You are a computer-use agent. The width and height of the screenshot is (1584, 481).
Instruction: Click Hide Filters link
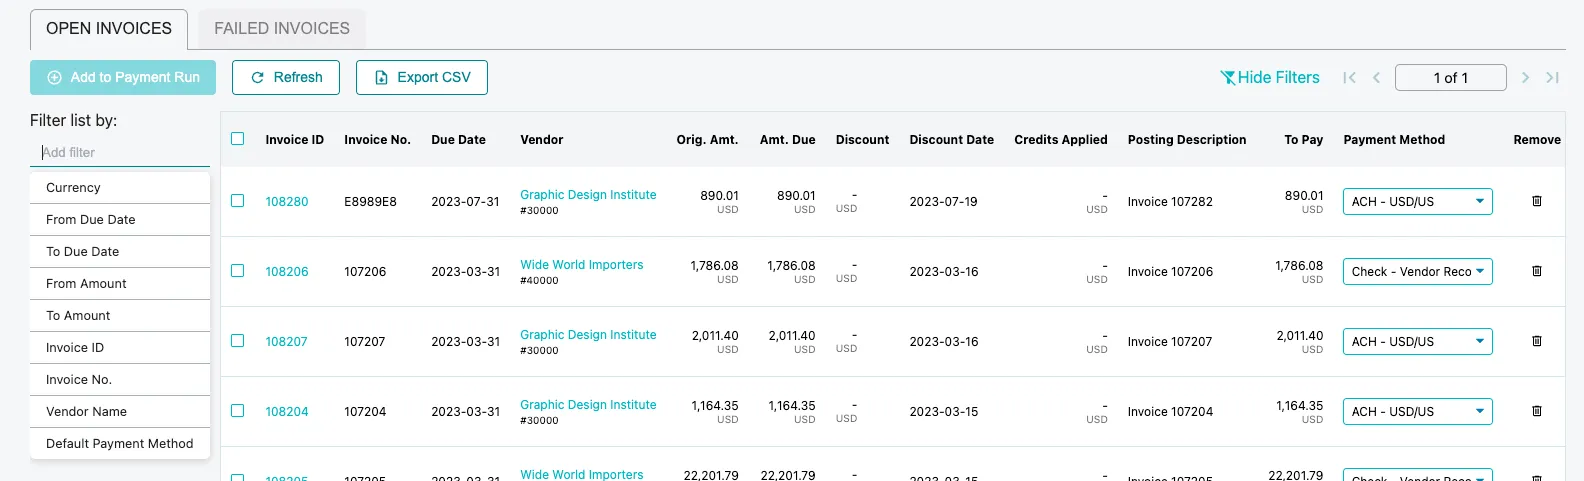click(1270, 77)
